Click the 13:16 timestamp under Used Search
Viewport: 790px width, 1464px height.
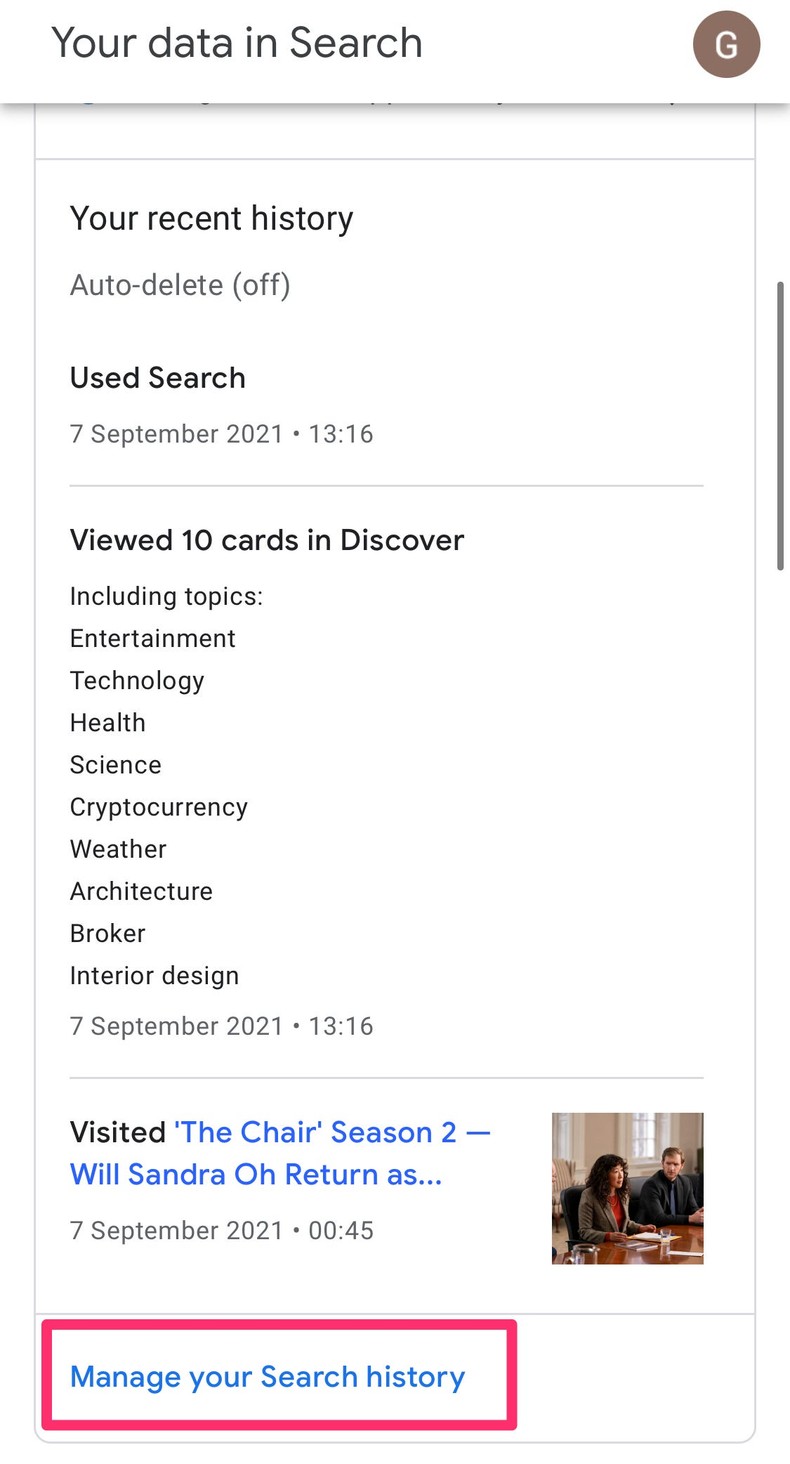pos(221,434)
